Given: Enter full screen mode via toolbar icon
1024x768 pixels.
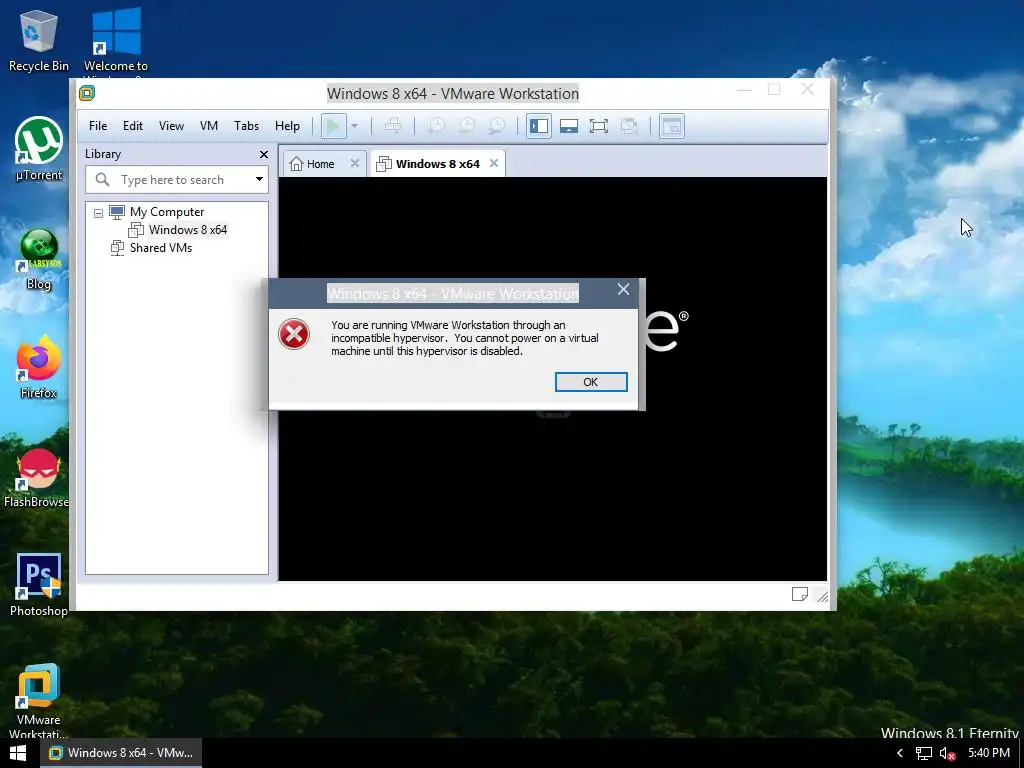Looking at the screenshot, I should pyautogui.click(x=599, y=126).
